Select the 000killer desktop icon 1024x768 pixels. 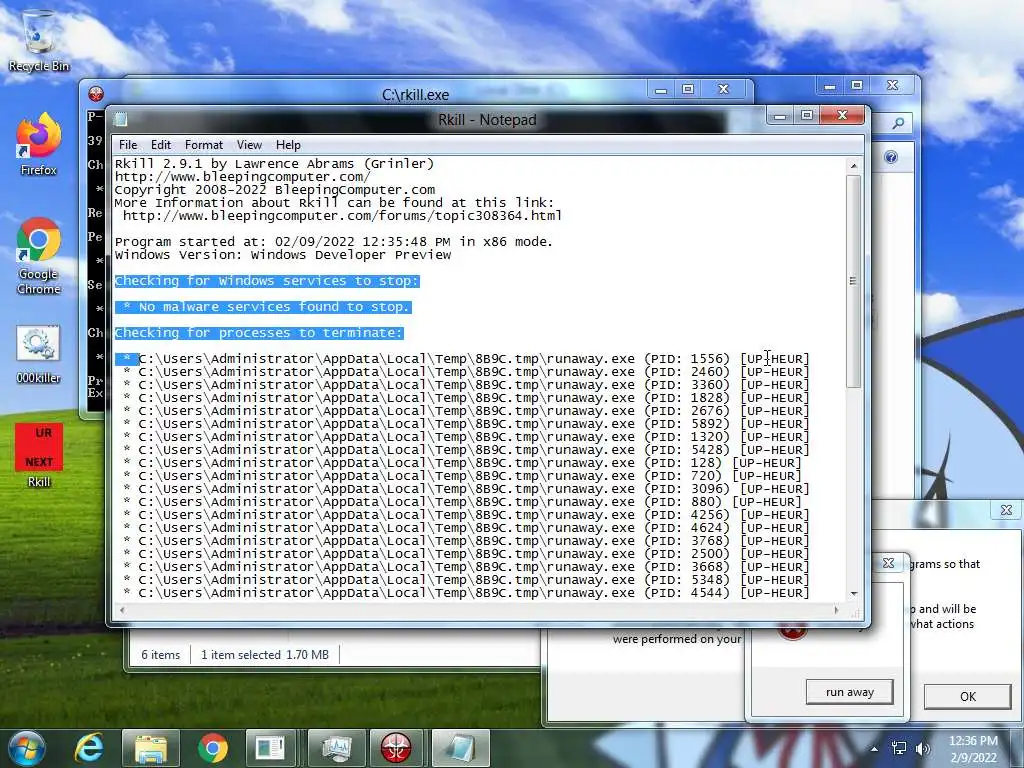(x=39, y=355)
